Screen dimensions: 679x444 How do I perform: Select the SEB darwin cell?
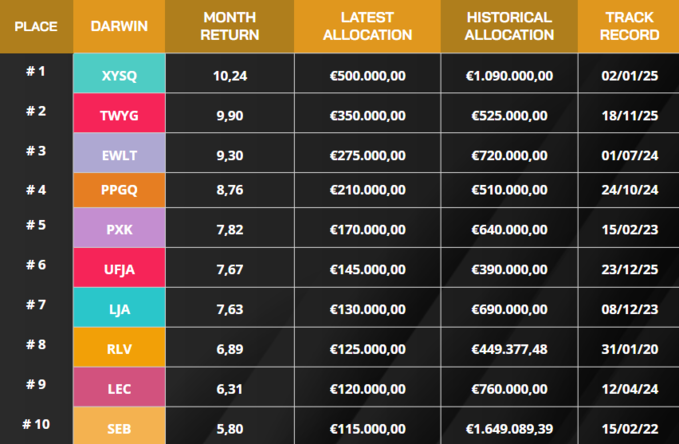click(x=119, y=426)
